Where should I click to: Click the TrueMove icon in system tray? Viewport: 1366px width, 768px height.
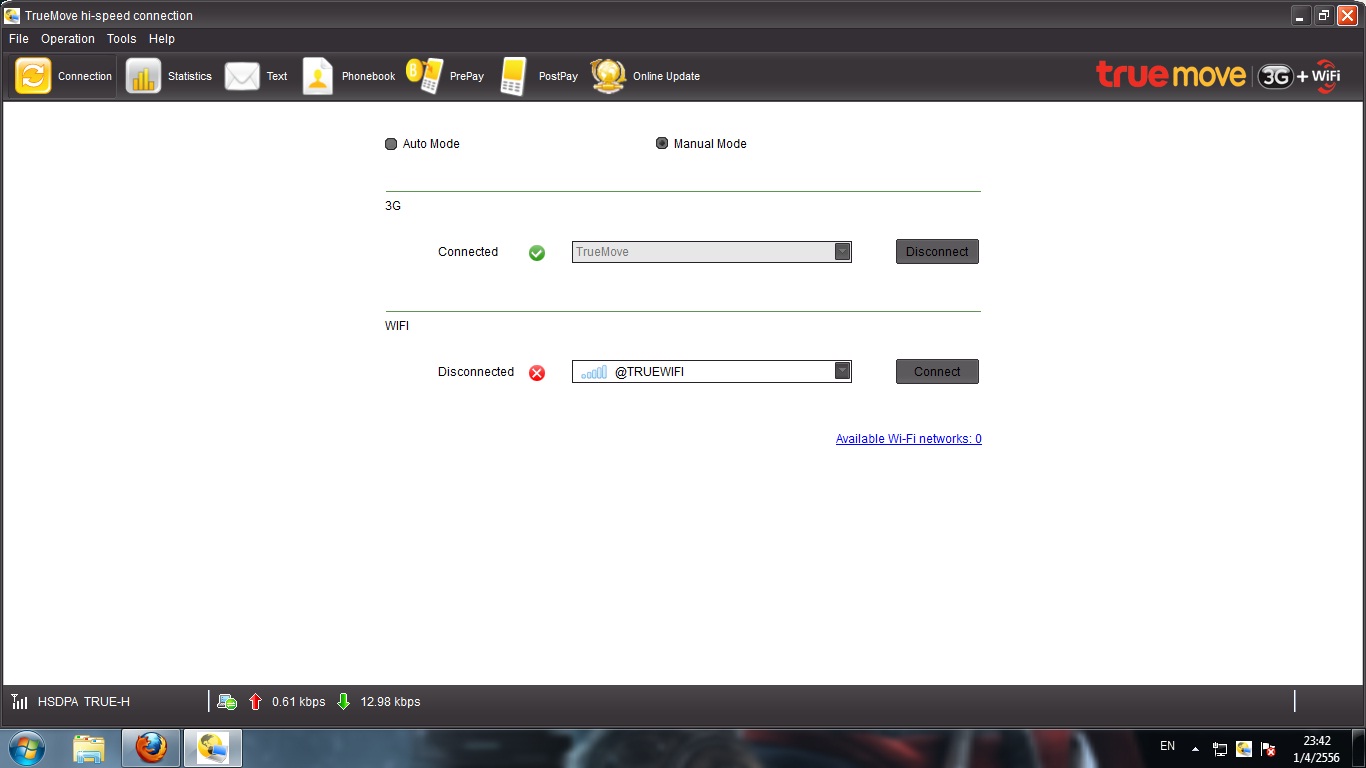click(x=1244, y=748)
